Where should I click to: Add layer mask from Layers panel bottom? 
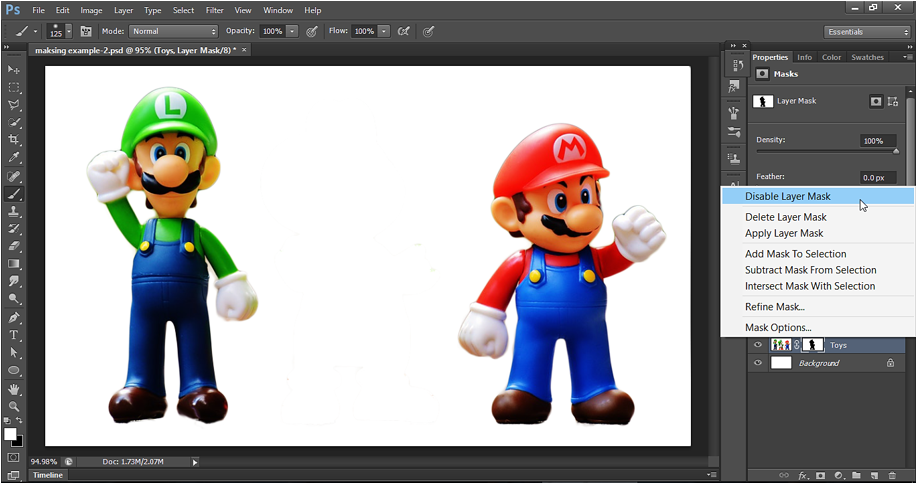pyautogui.click(x=821, y=476)
